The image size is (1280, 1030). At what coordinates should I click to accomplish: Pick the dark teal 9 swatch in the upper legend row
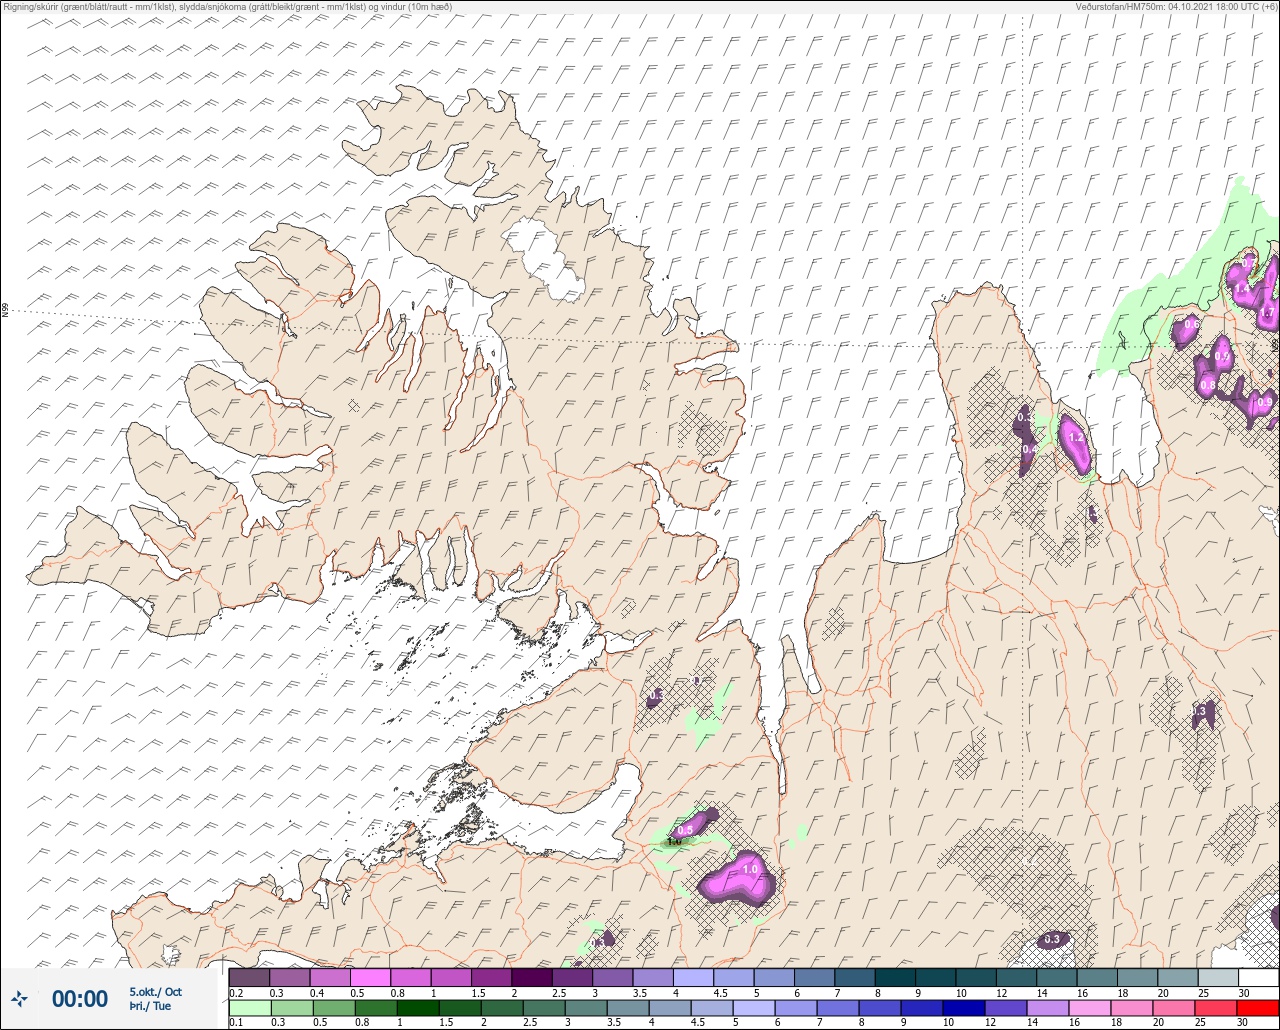pos(936,977)
